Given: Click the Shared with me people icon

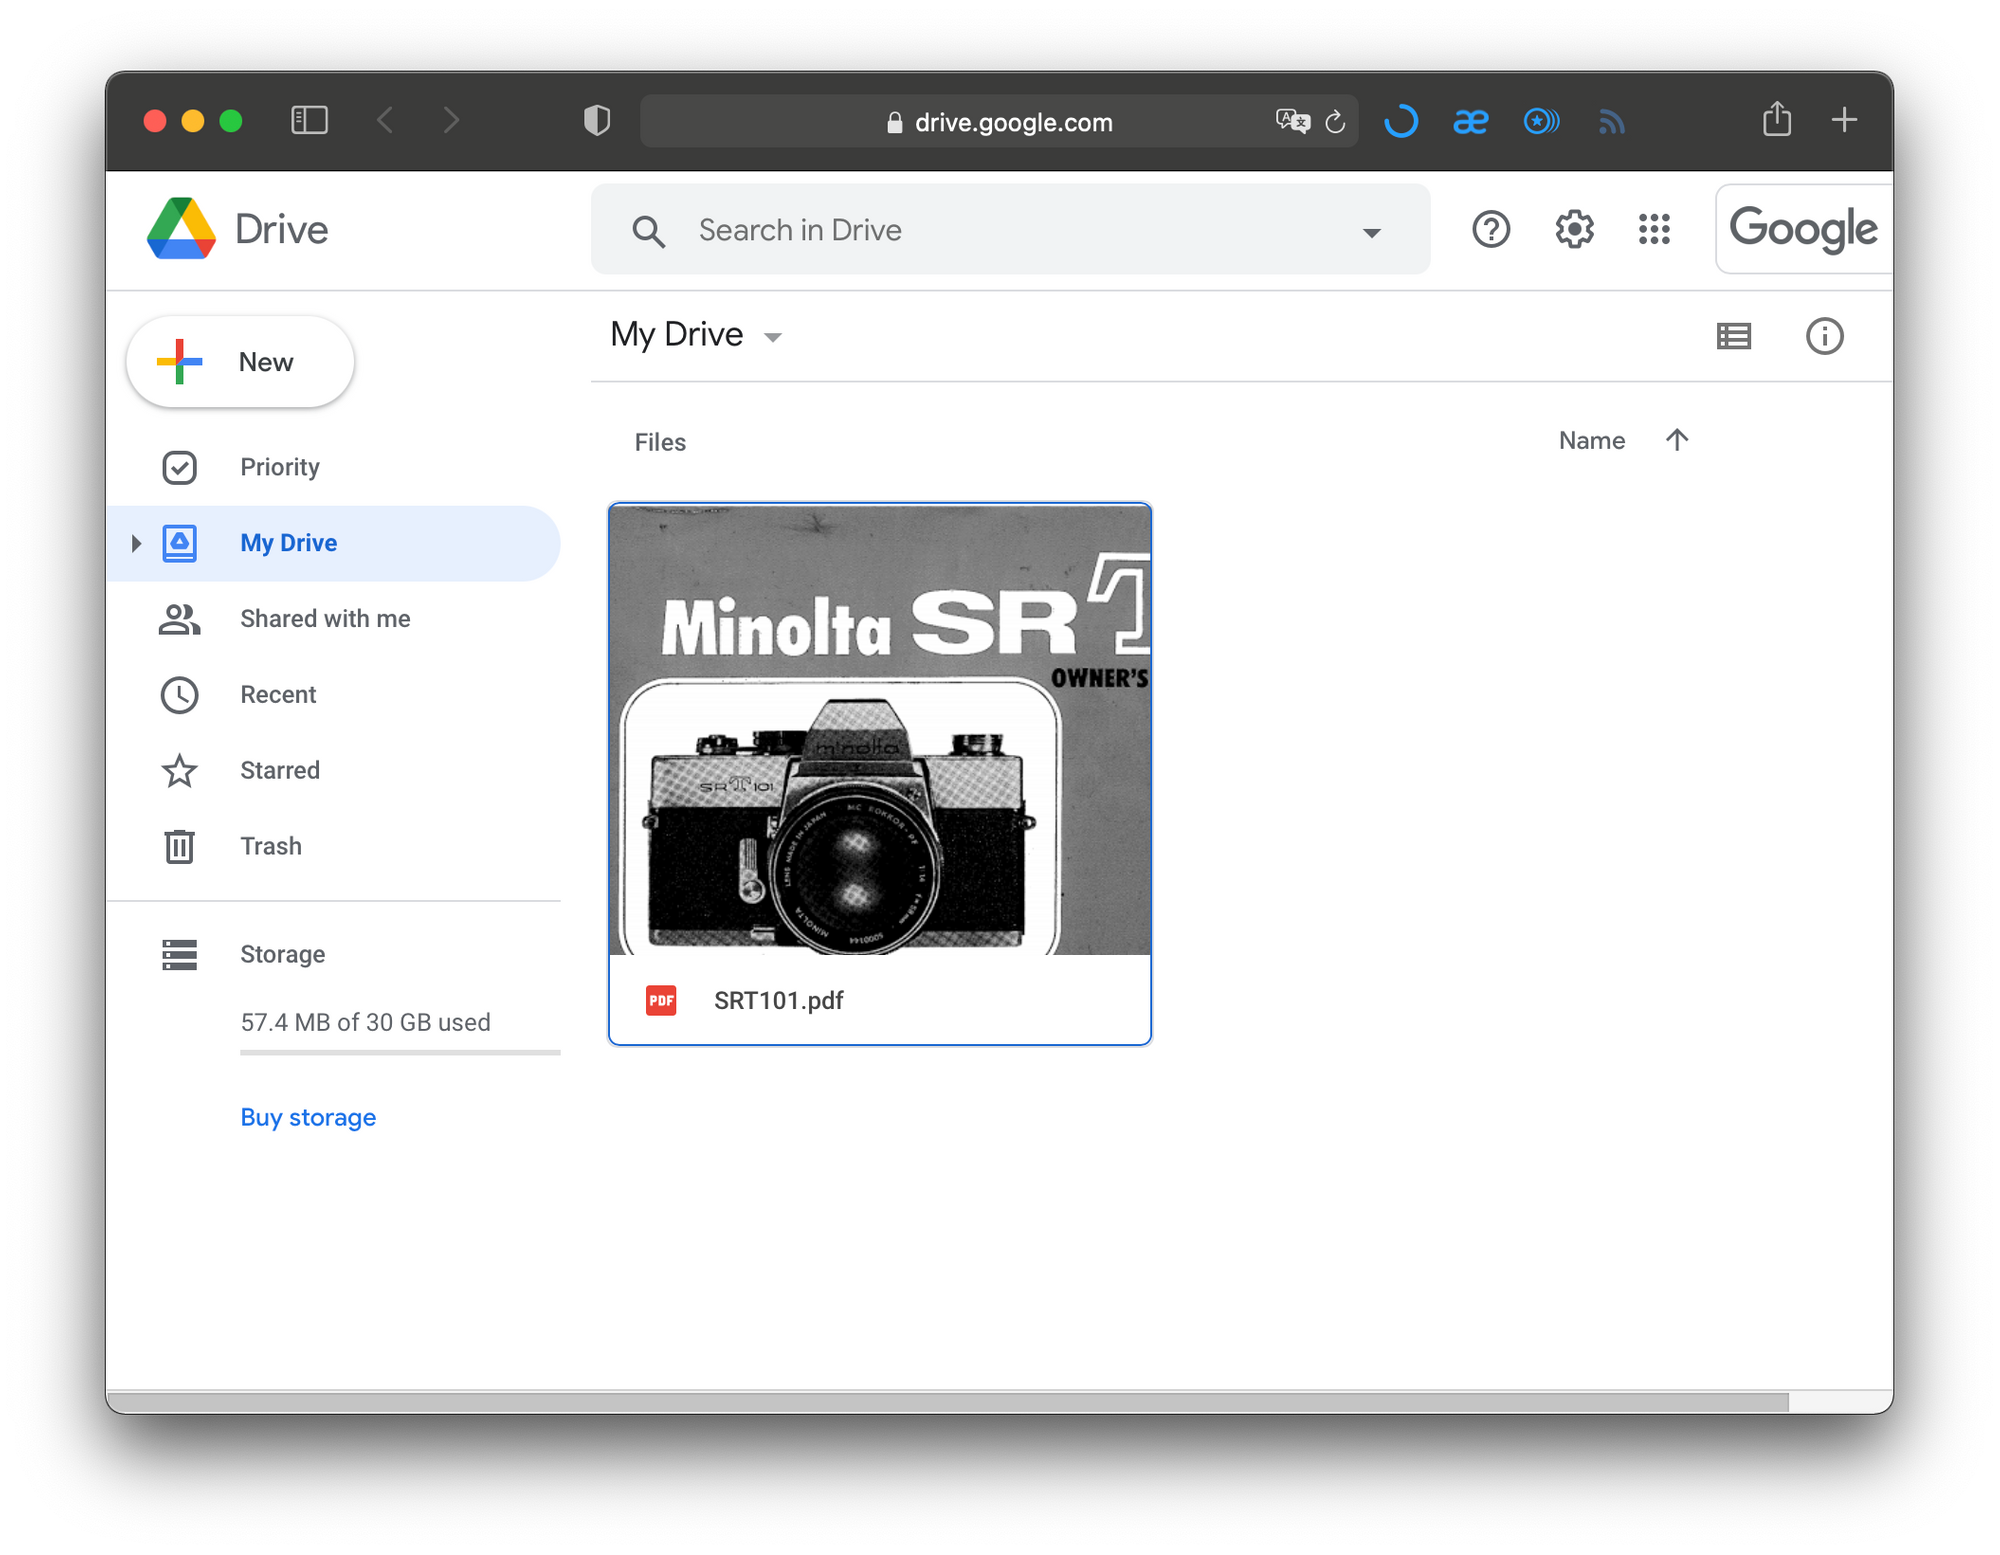Looking at the screenshot, I should coord(179,619).
